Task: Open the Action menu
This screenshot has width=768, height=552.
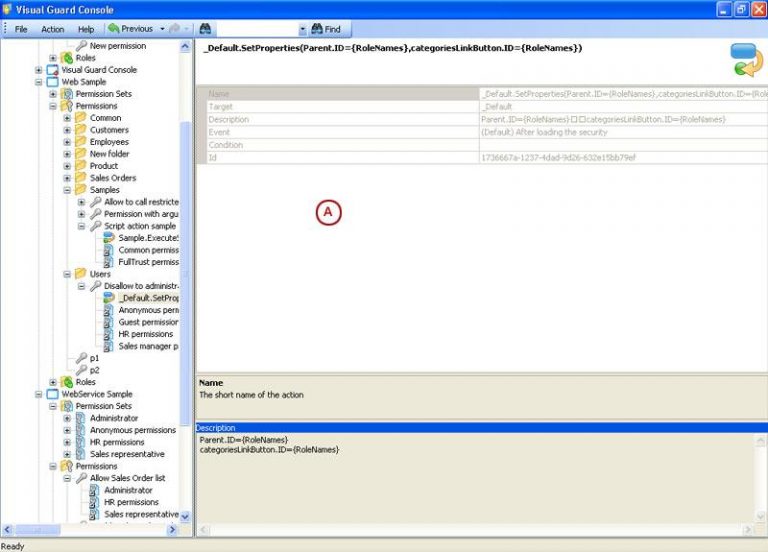Action: tap(52, 29)
